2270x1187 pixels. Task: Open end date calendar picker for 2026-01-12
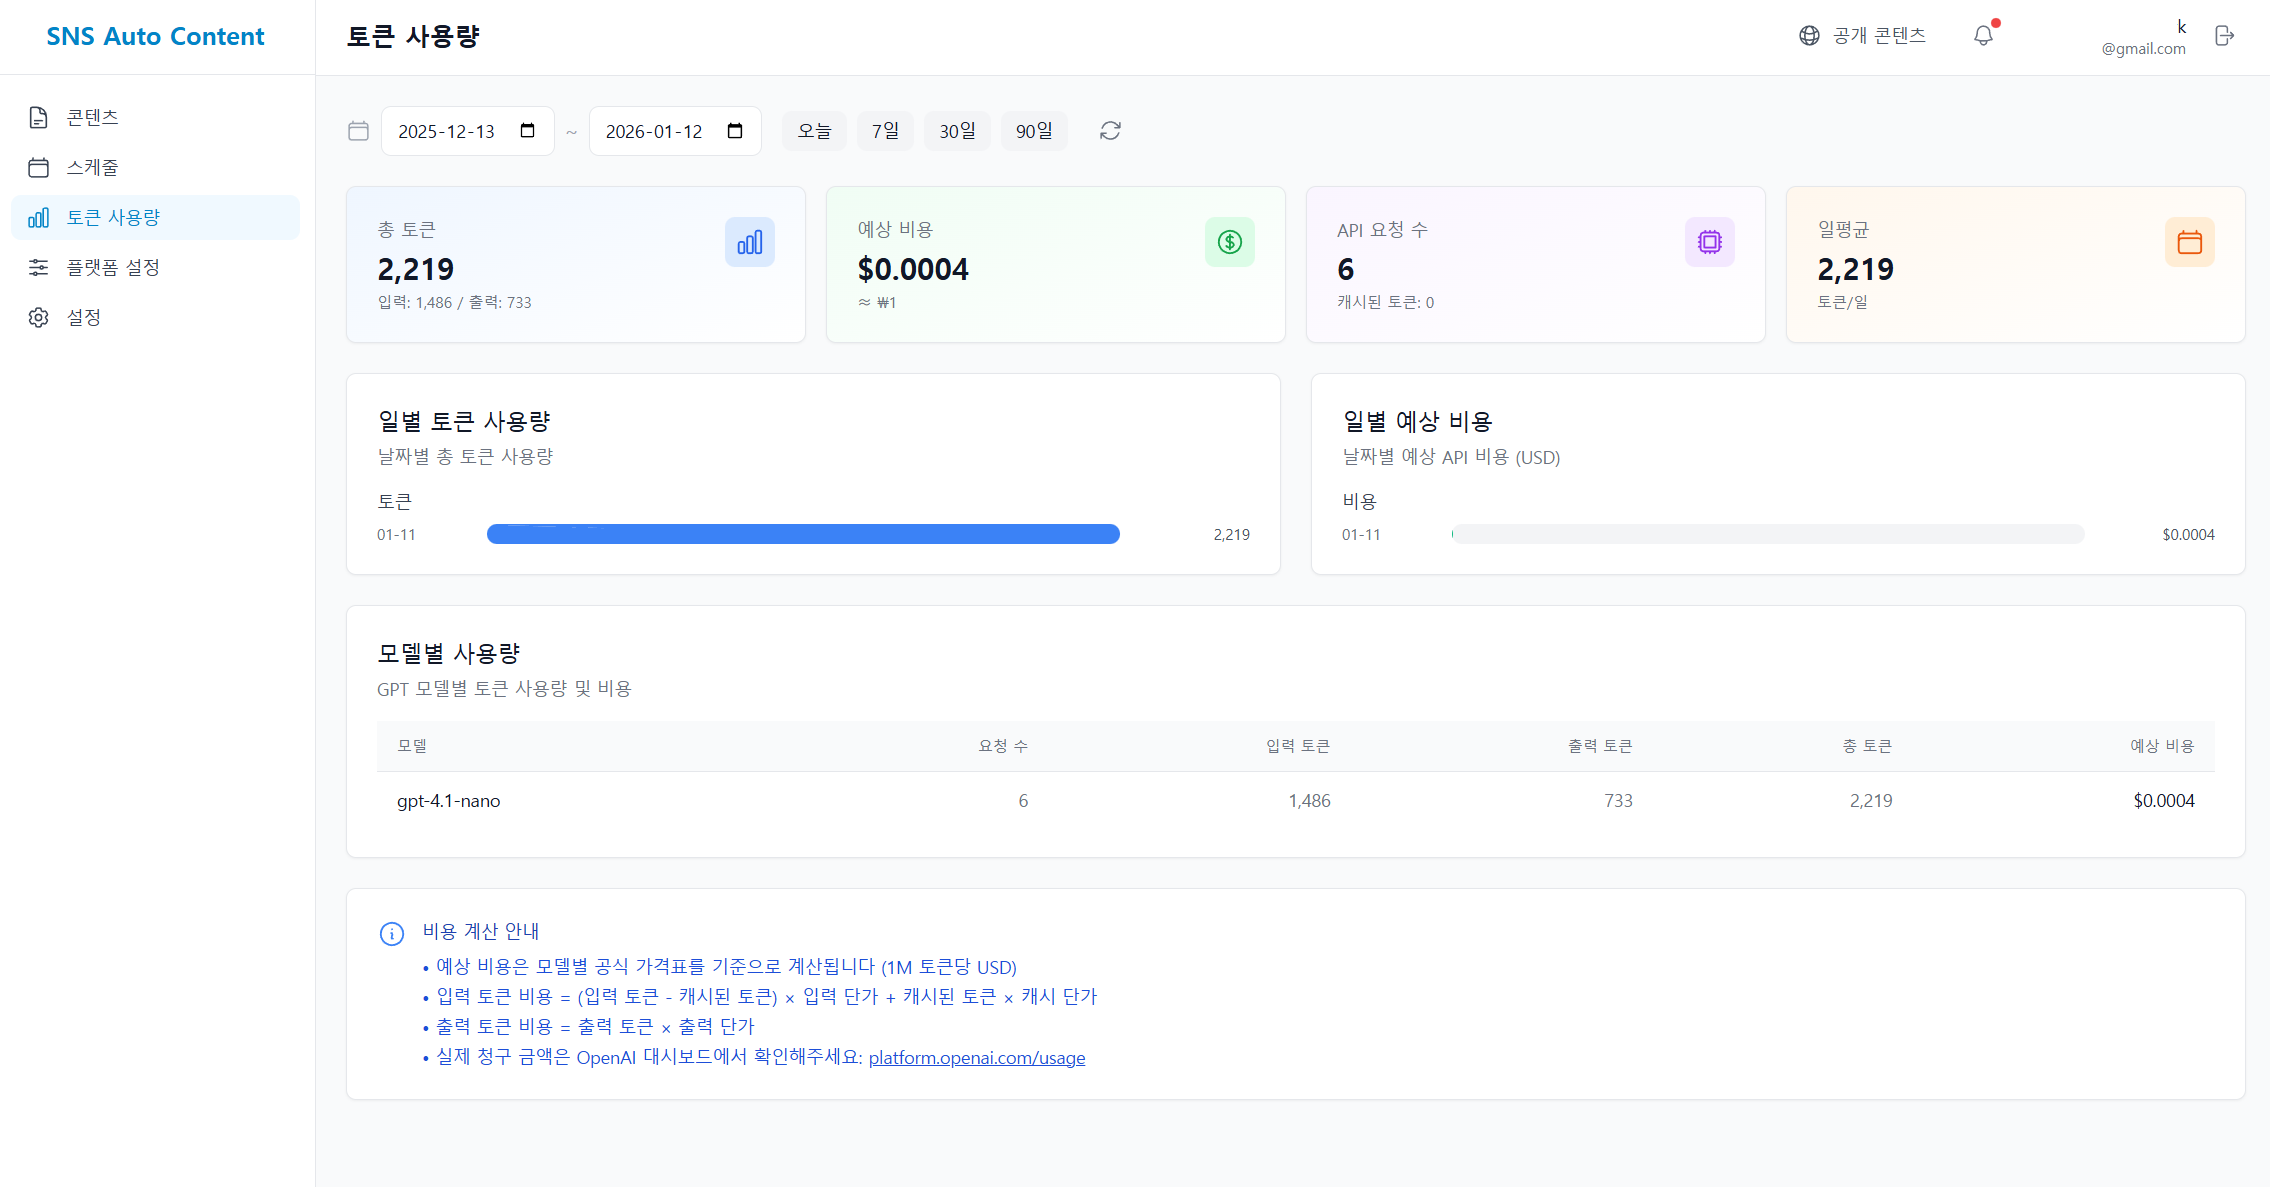[x=735, y=131]
